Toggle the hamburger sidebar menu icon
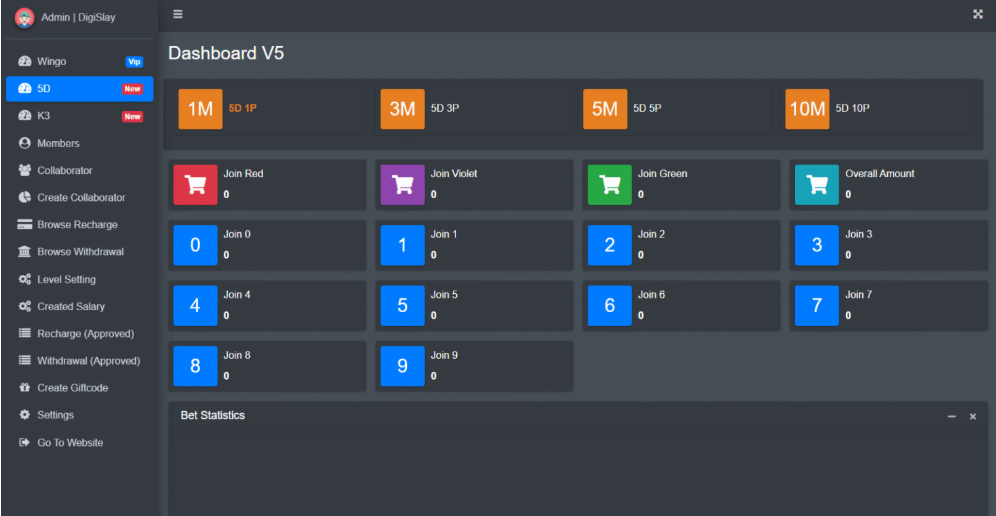 tap(178, 14)
